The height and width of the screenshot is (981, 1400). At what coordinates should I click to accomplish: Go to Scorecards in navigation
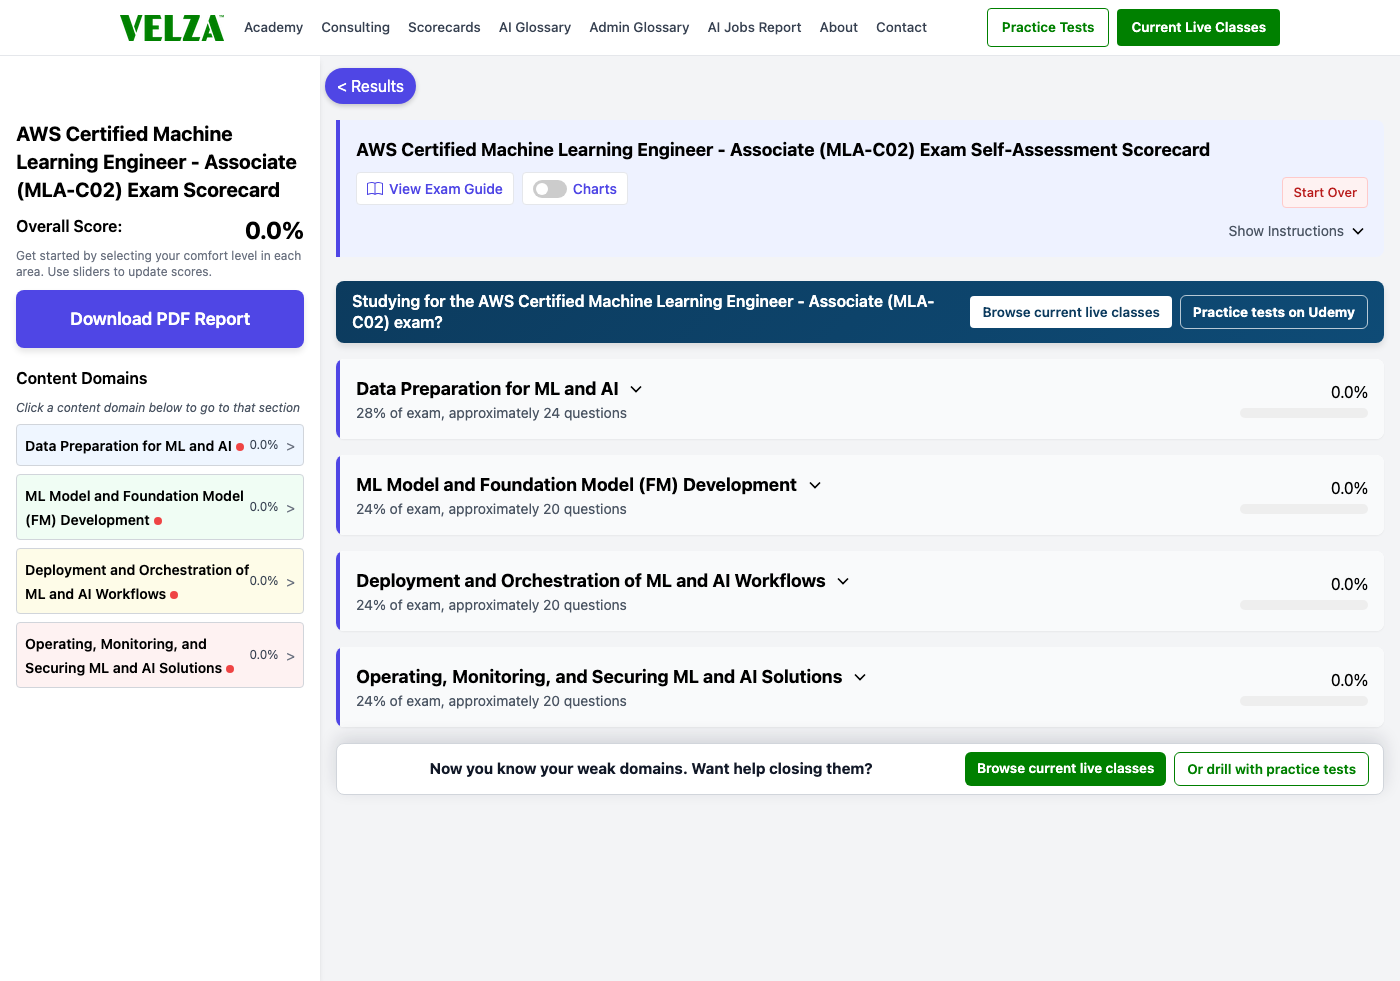point(444,27)
